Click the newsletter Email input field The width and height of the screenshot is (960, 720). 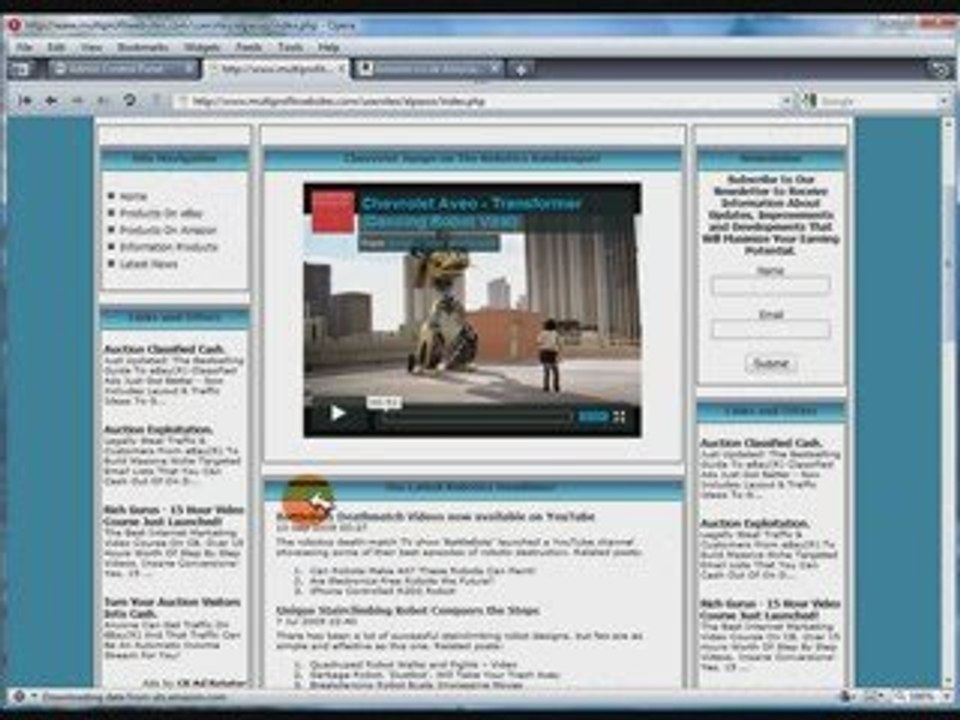click(770, 330)
